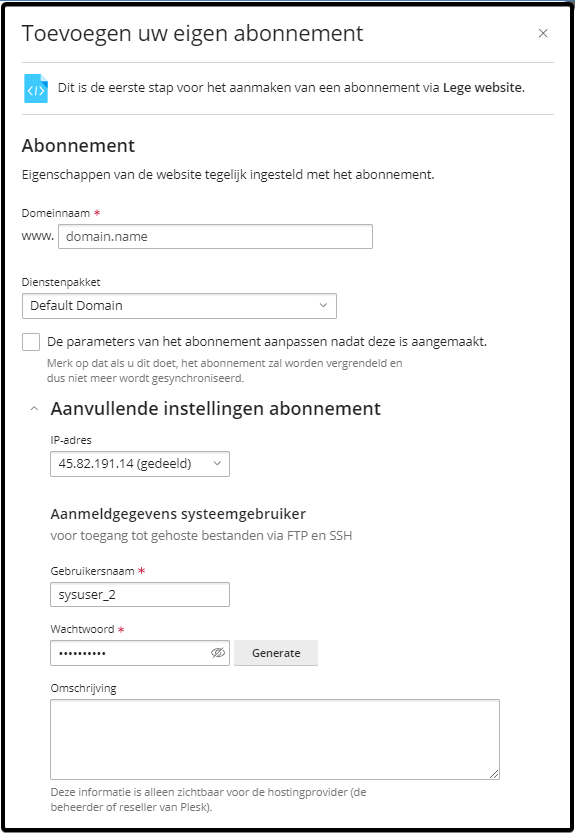Show the password via the crossed-eye icon
575x836 pixels.
[218, 653]
